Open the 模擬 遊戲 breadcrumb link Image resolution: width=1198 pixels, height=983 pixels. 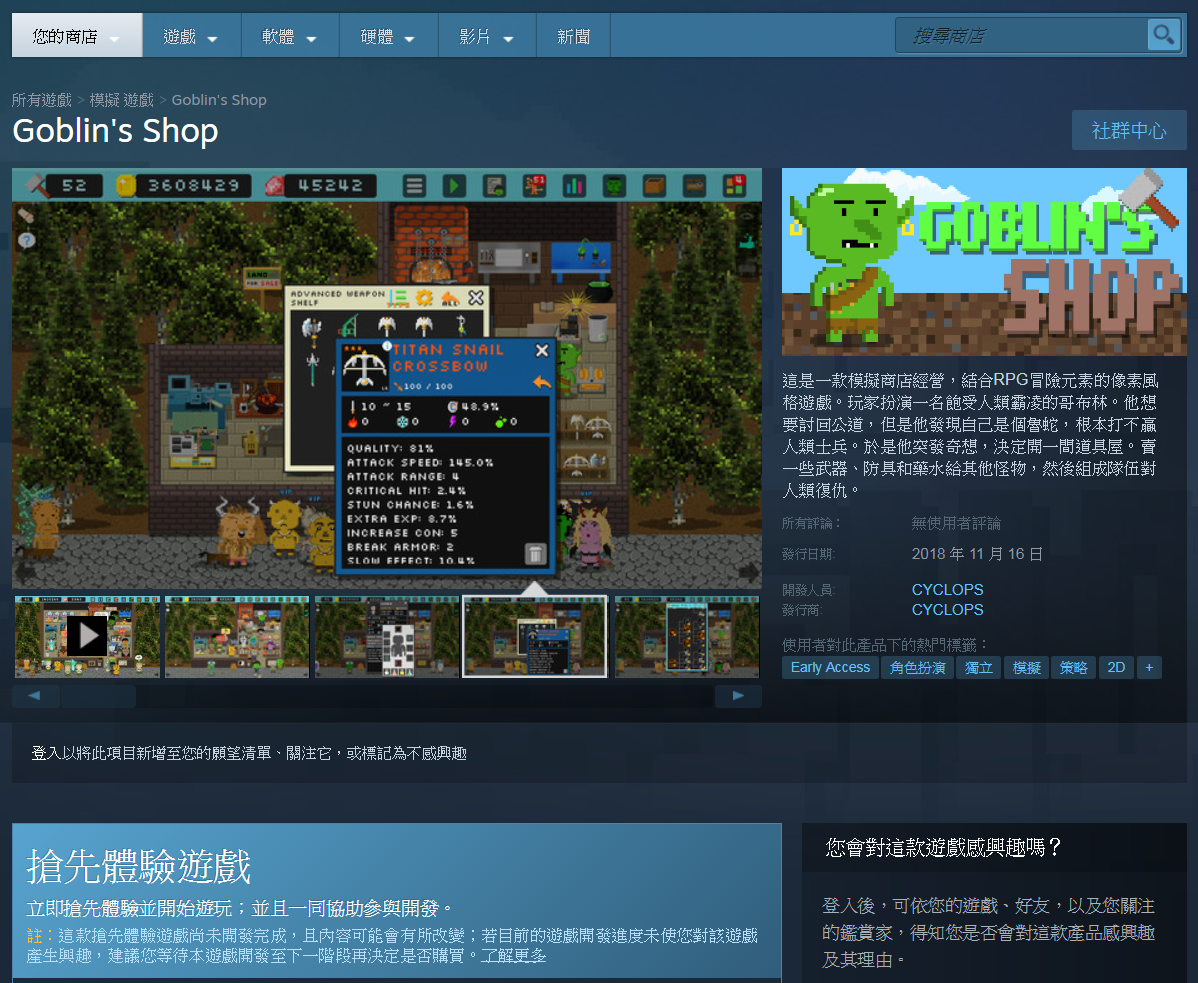pos(121,100)
